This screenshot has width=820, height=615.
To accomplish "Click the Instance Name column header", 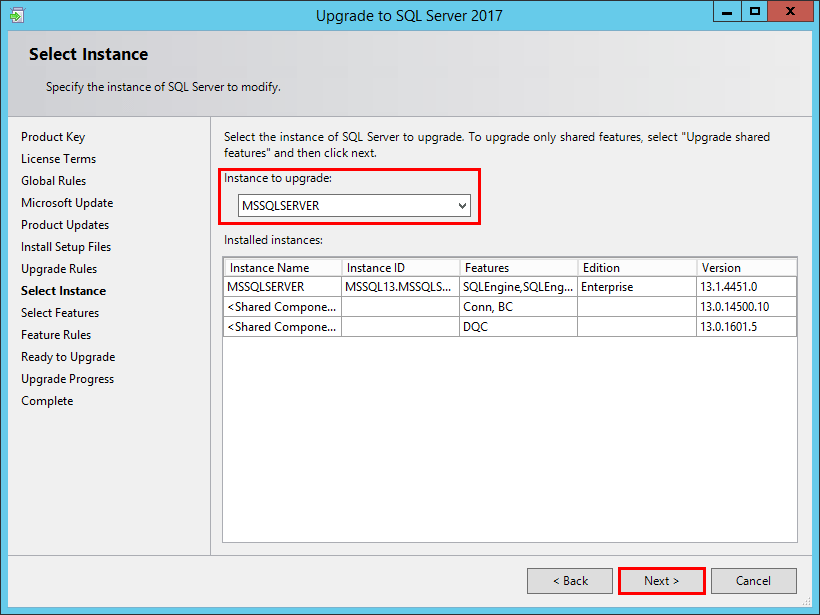I will click(282, 268).
